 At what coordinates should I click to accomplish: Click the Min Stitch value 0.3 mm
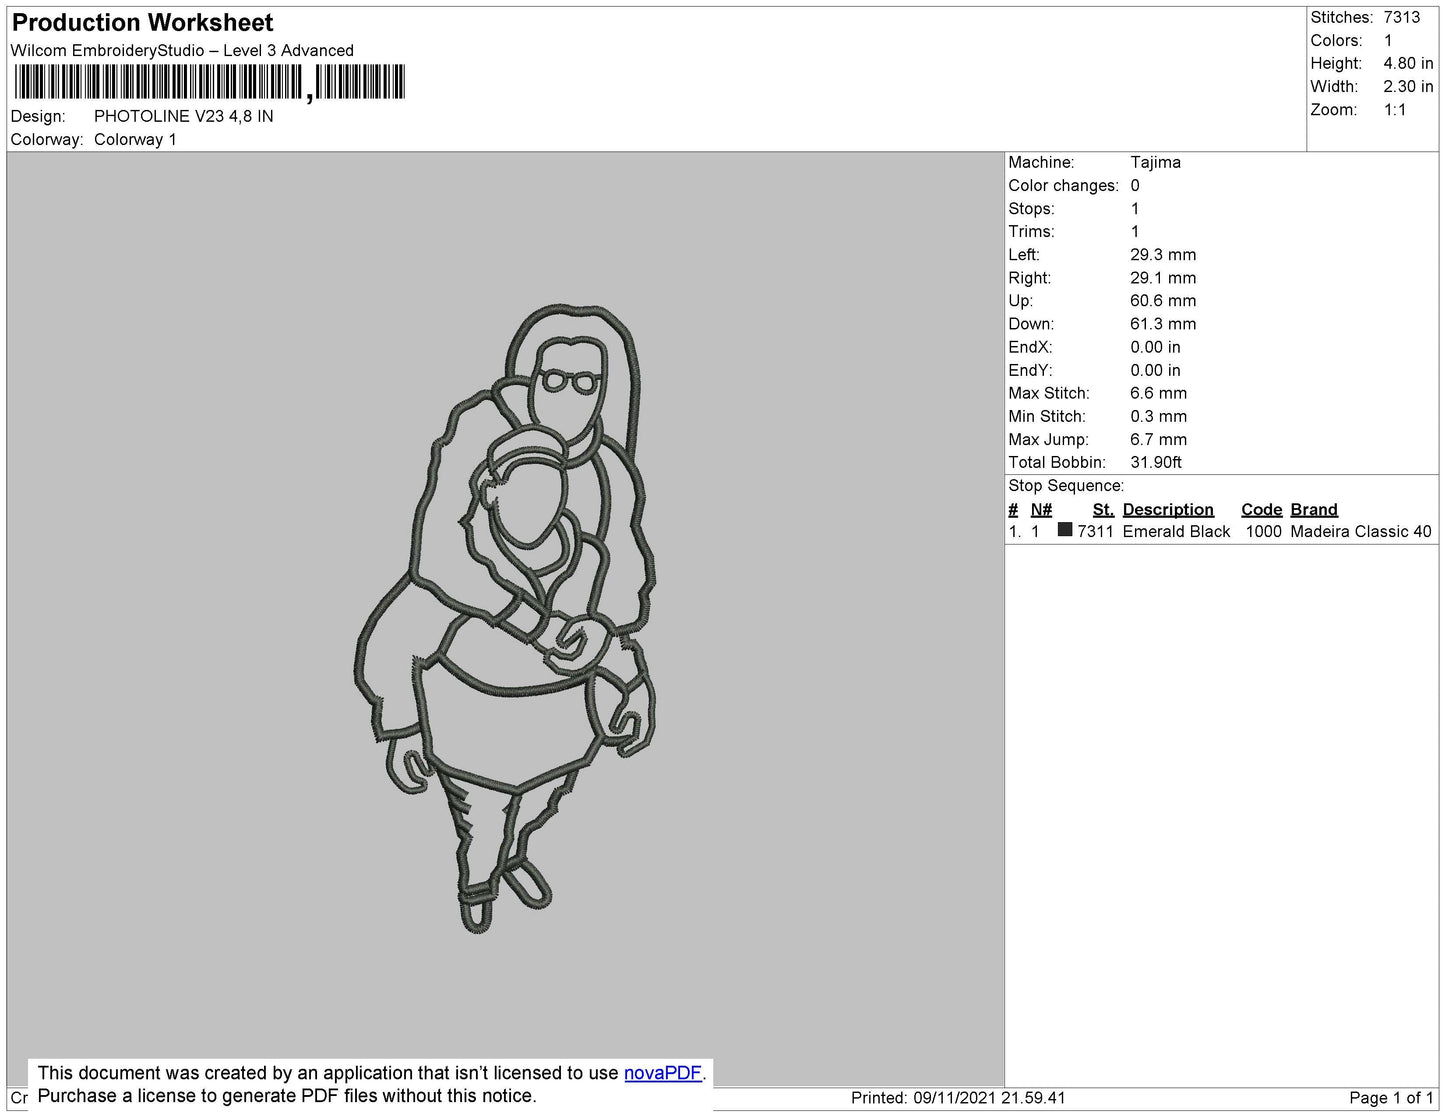pos(1159,416)
